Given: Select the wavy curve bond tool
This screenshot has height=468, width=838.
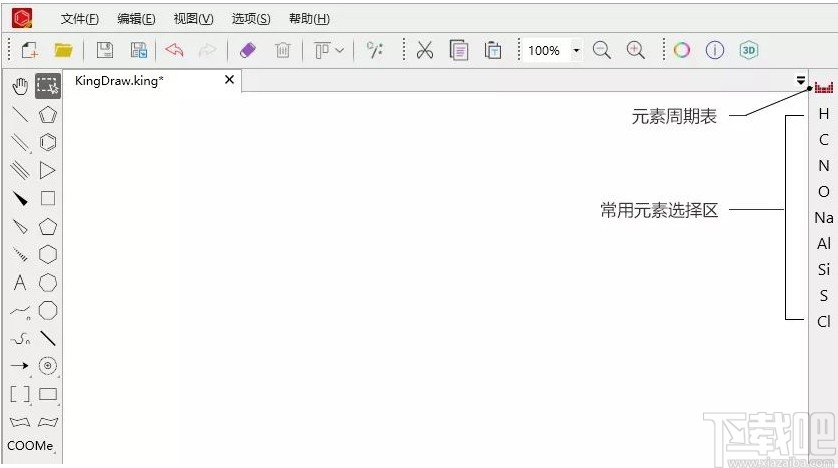Looking at the screenshot, I should 20,339.
